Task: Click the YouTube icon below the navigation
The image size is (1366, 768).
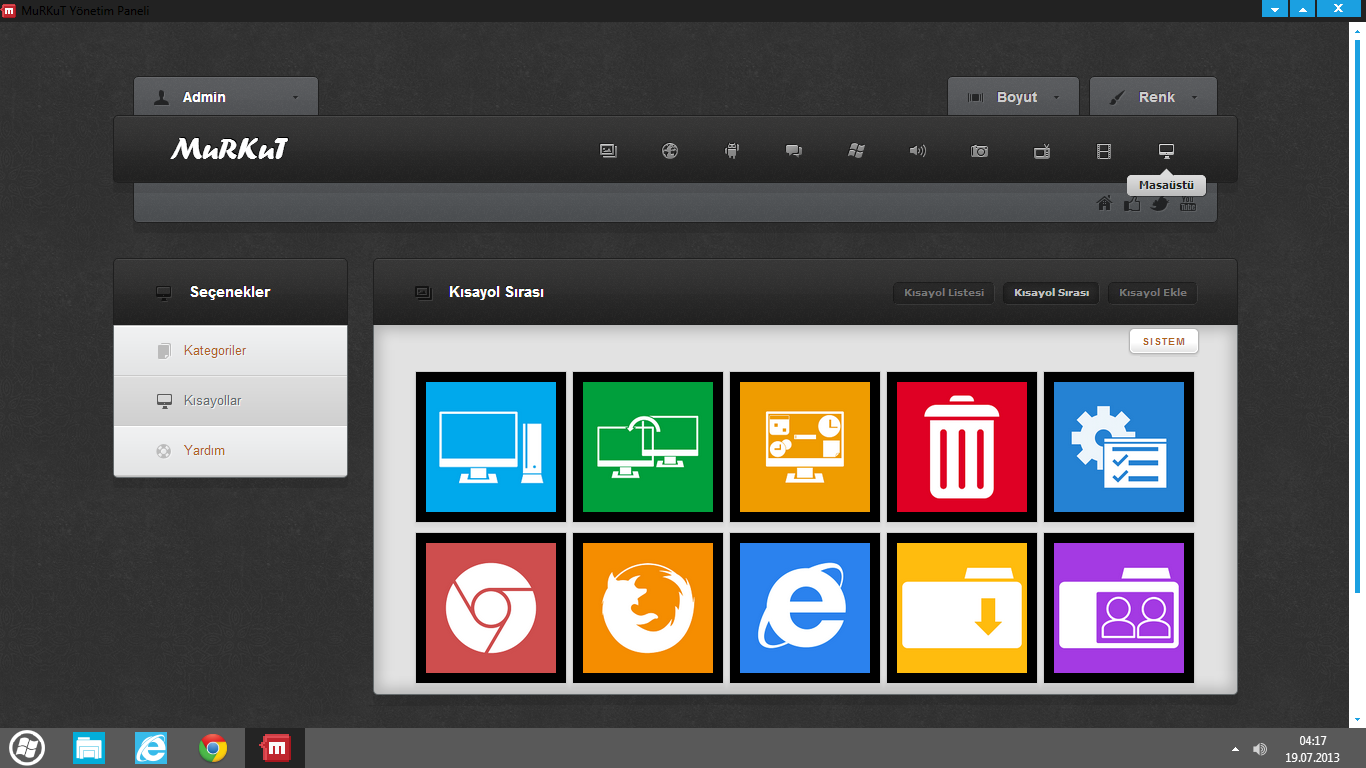Action: [1188, 204]
